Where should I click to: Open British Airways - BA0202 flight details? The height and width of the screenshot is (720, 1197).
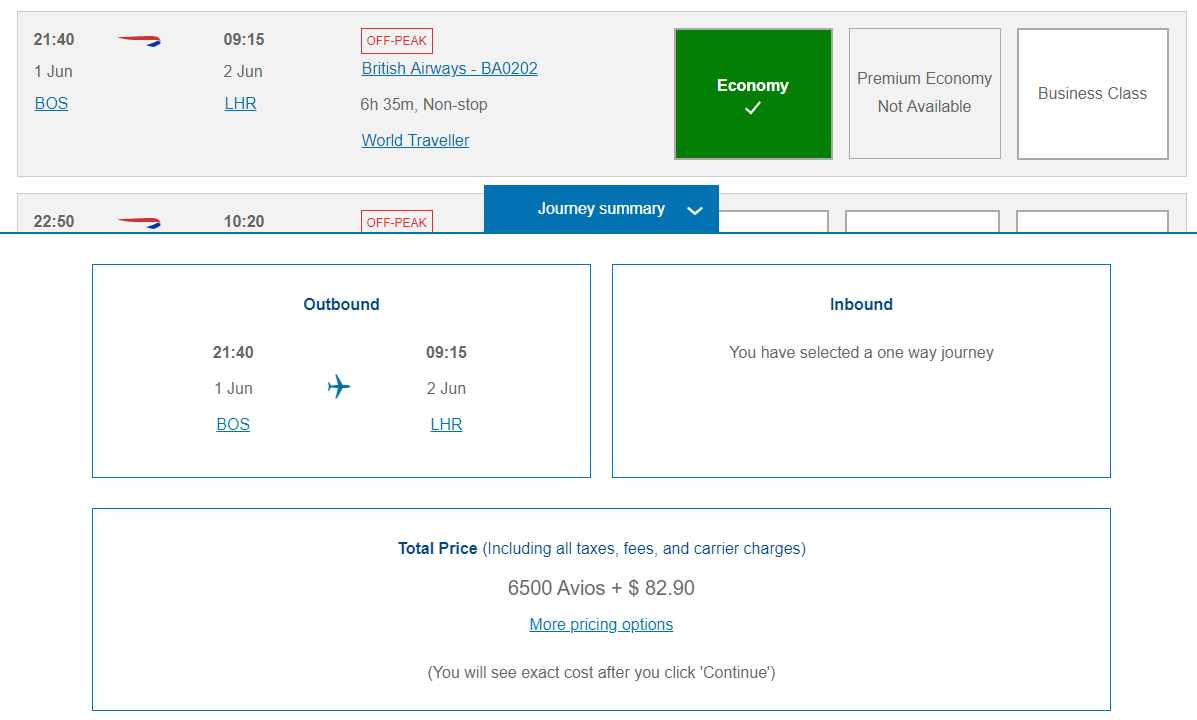449,69
